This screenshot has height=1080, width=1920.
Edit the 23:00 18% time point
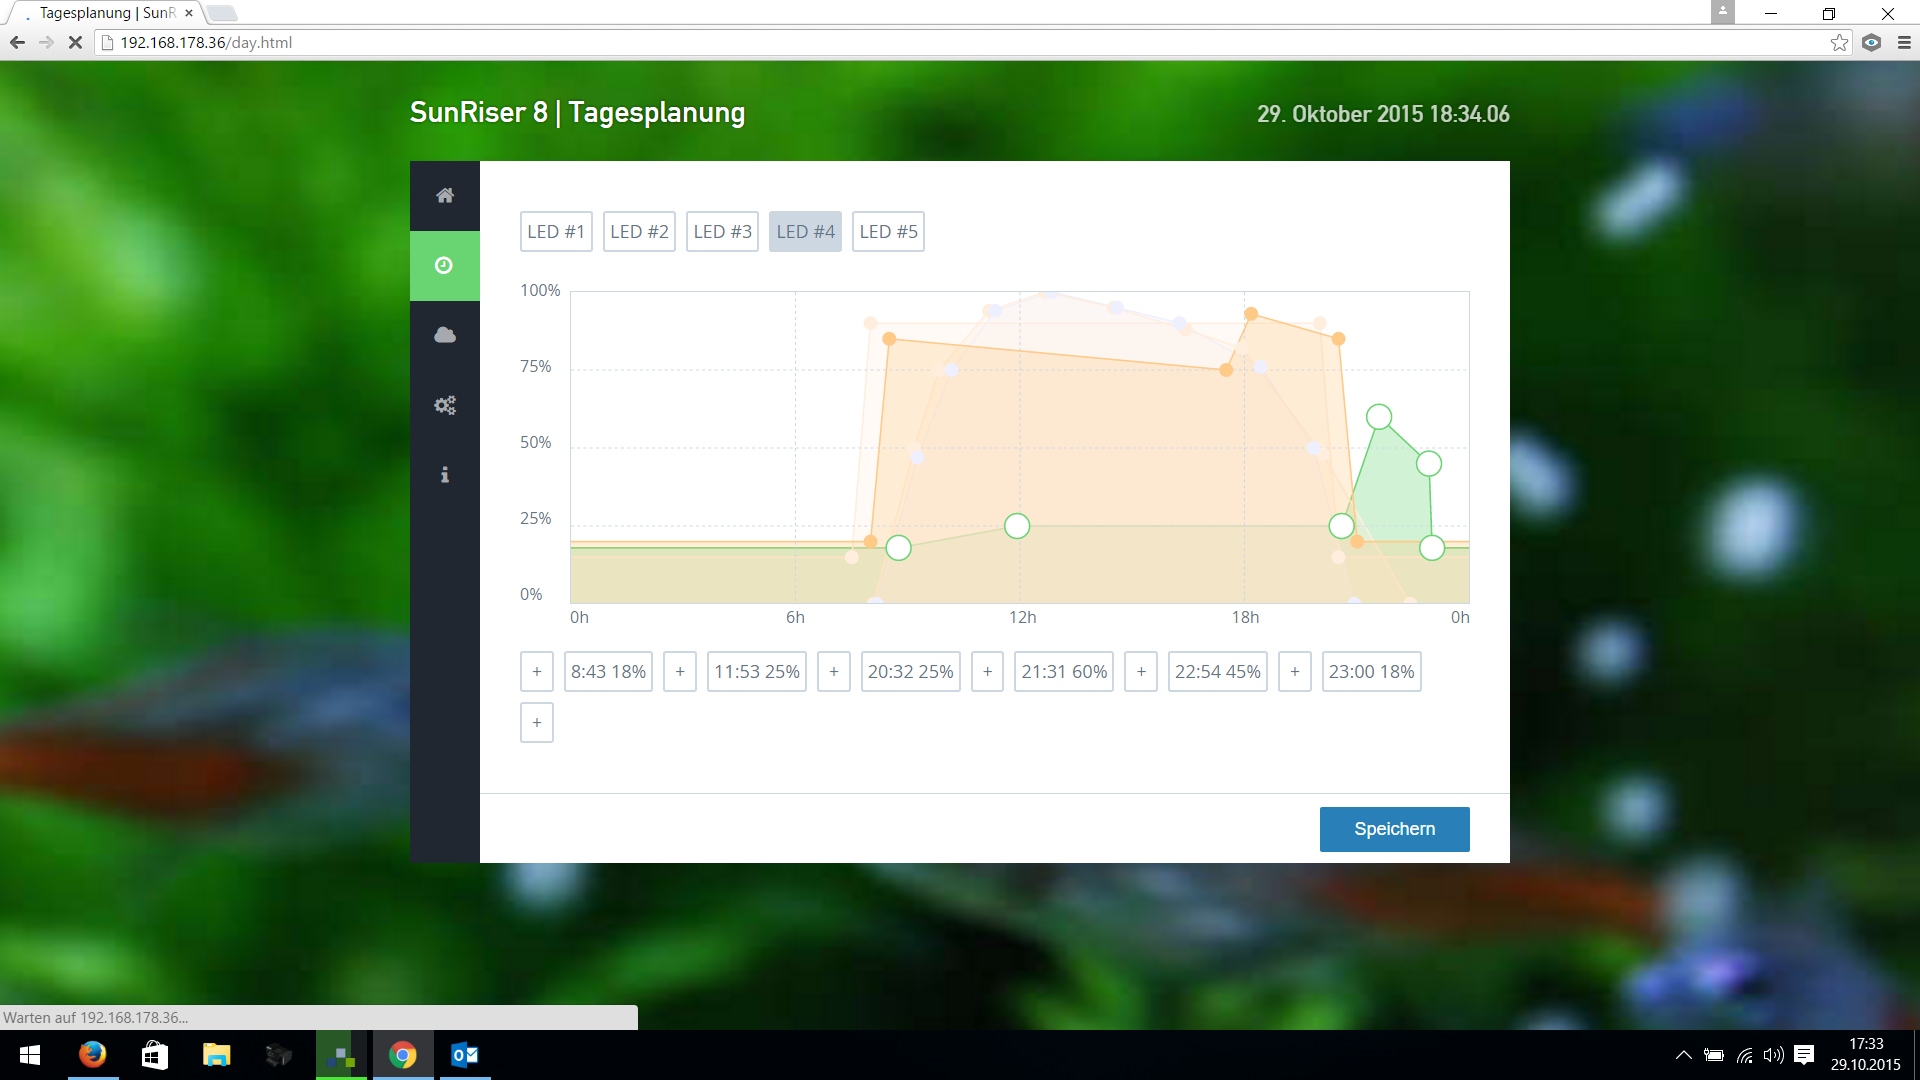[1372, 672]
